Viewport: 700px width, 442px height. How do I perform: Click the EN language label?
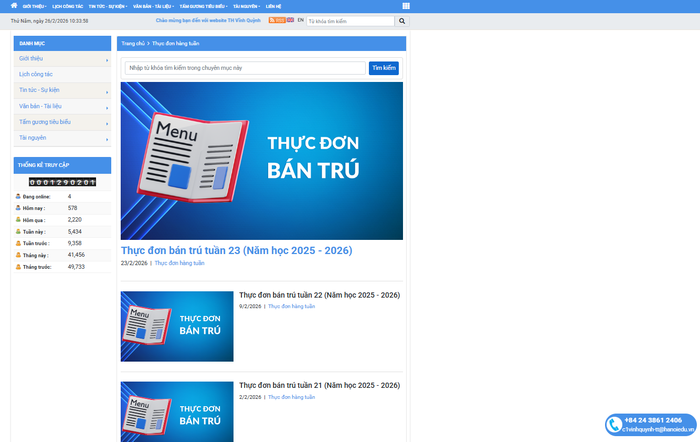pos(300,20)
